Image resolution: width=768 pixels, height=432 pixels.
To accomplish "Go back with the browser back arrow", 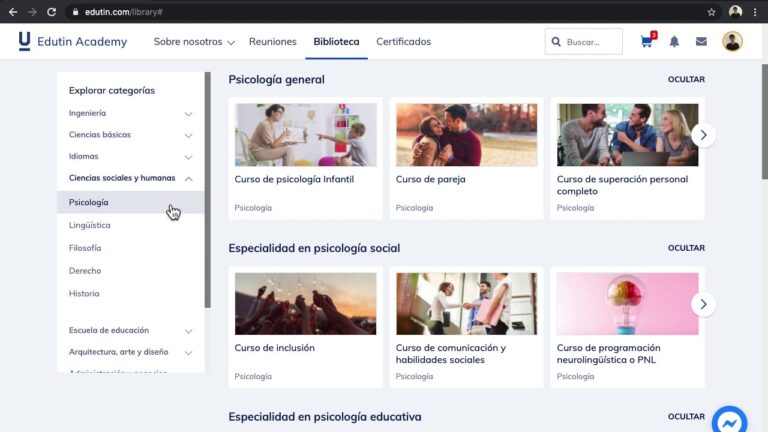I will tap(13, 12).
